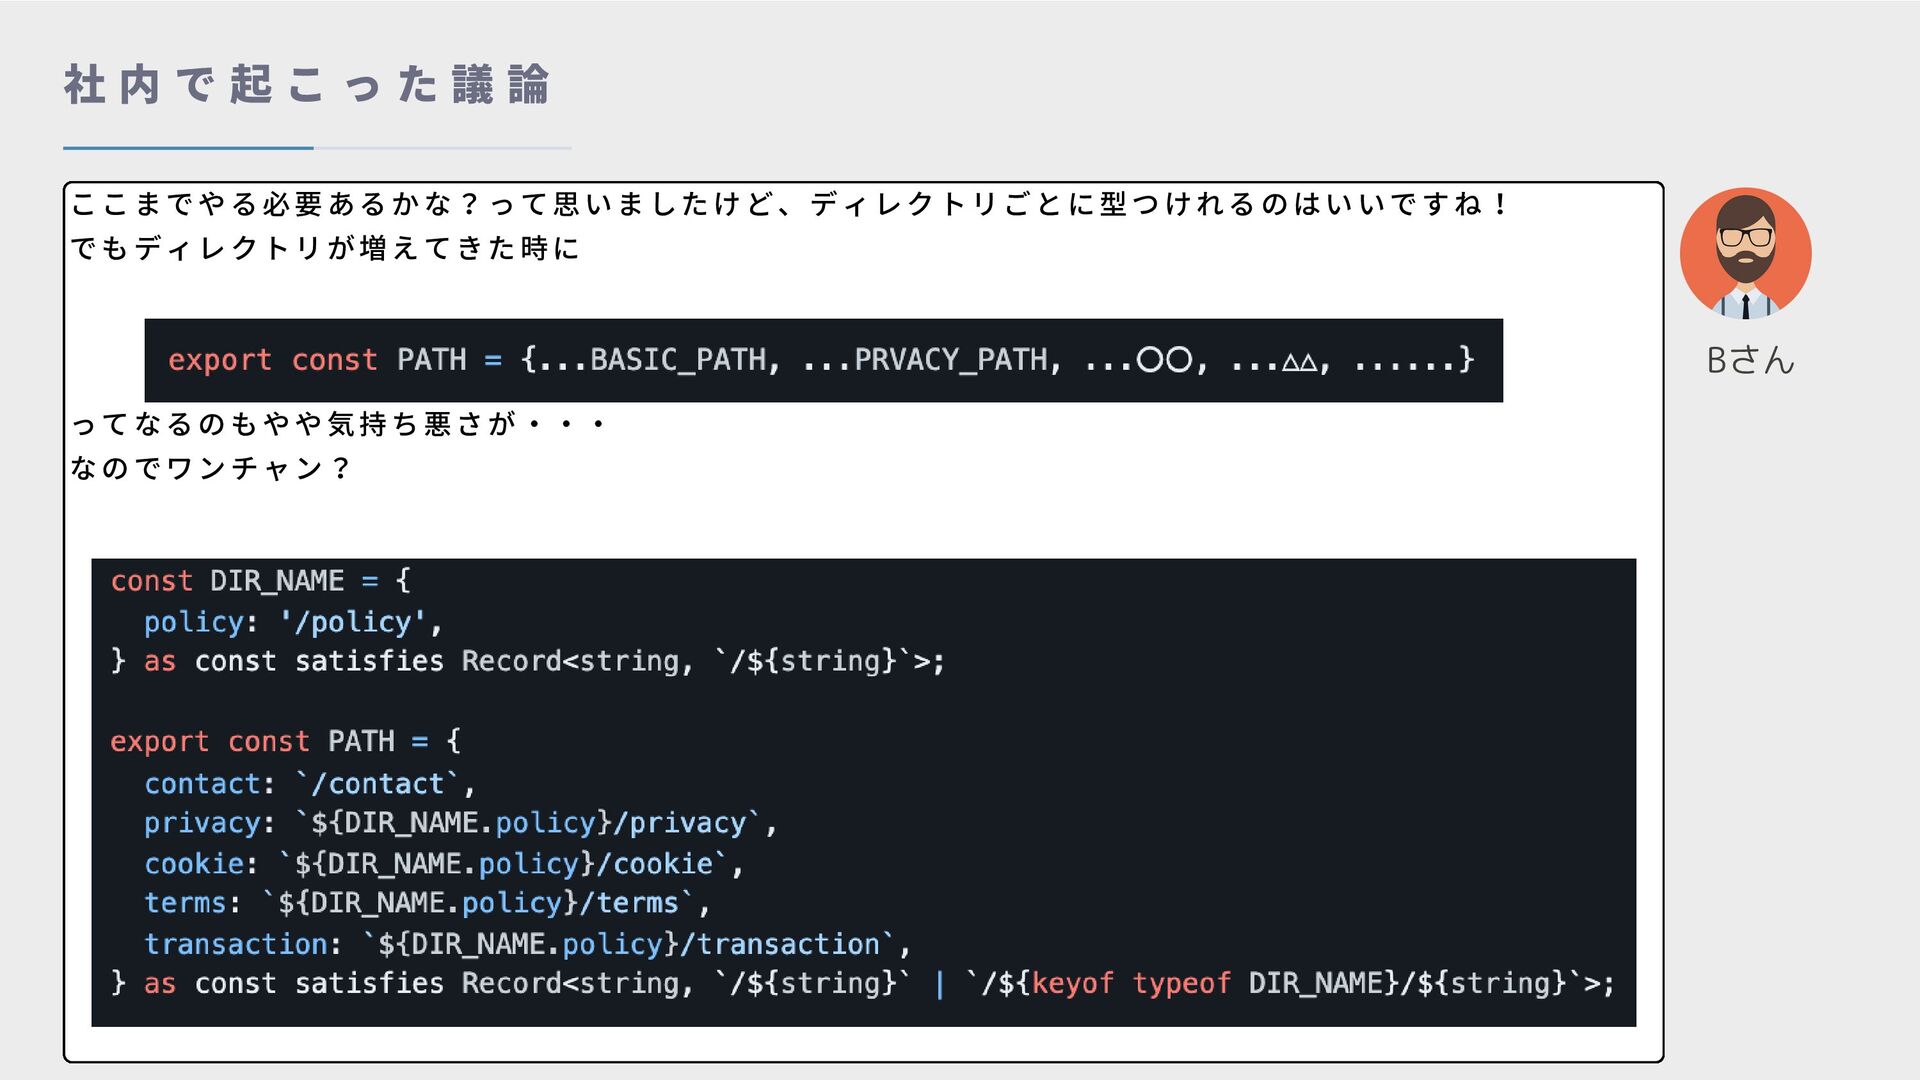Click PRVACY_PATH in the spread code
This screenshot has height=1080, width=1920.
click(950, 360)
